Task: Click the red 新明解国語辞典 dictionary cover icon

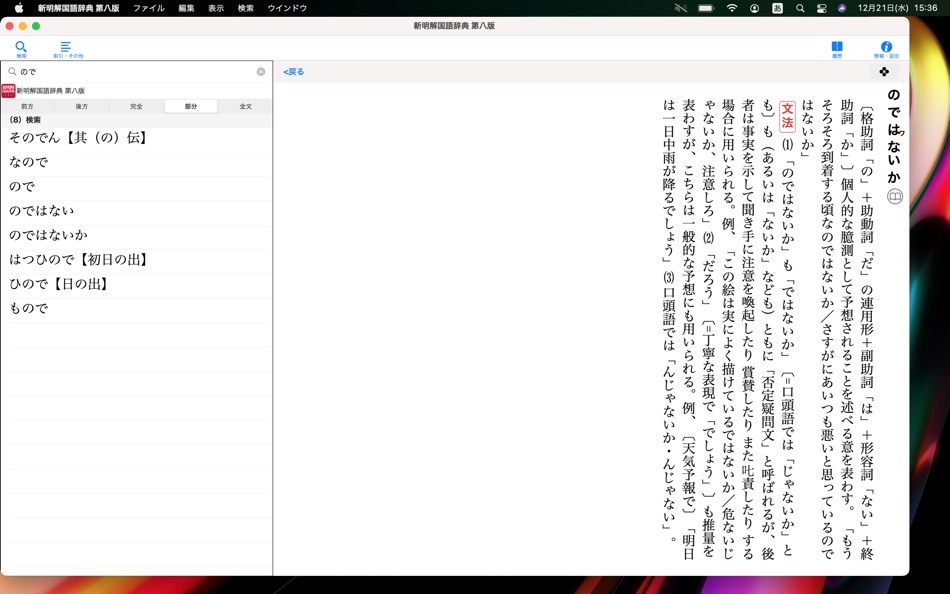Action: 8,90
